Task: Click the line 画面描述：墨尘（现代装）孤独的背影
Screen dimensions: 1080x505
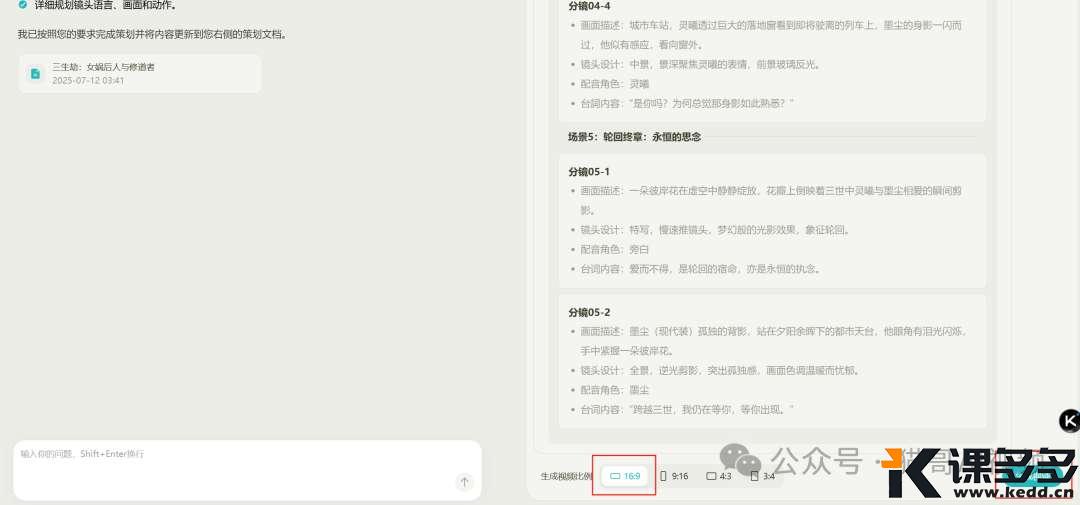Action: pos(775,340)
